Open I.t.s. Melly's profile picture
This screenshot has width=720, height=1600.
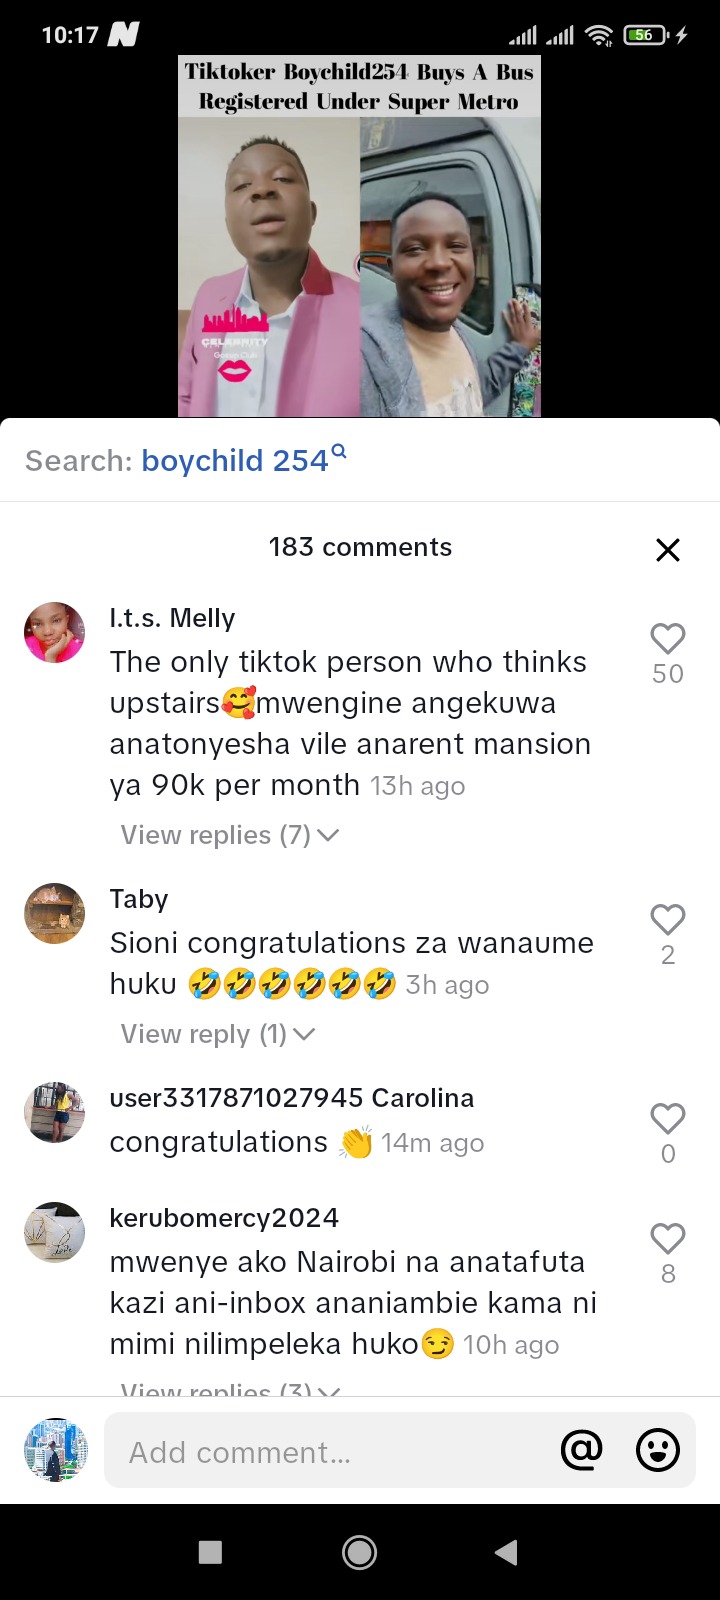point(54,632)
